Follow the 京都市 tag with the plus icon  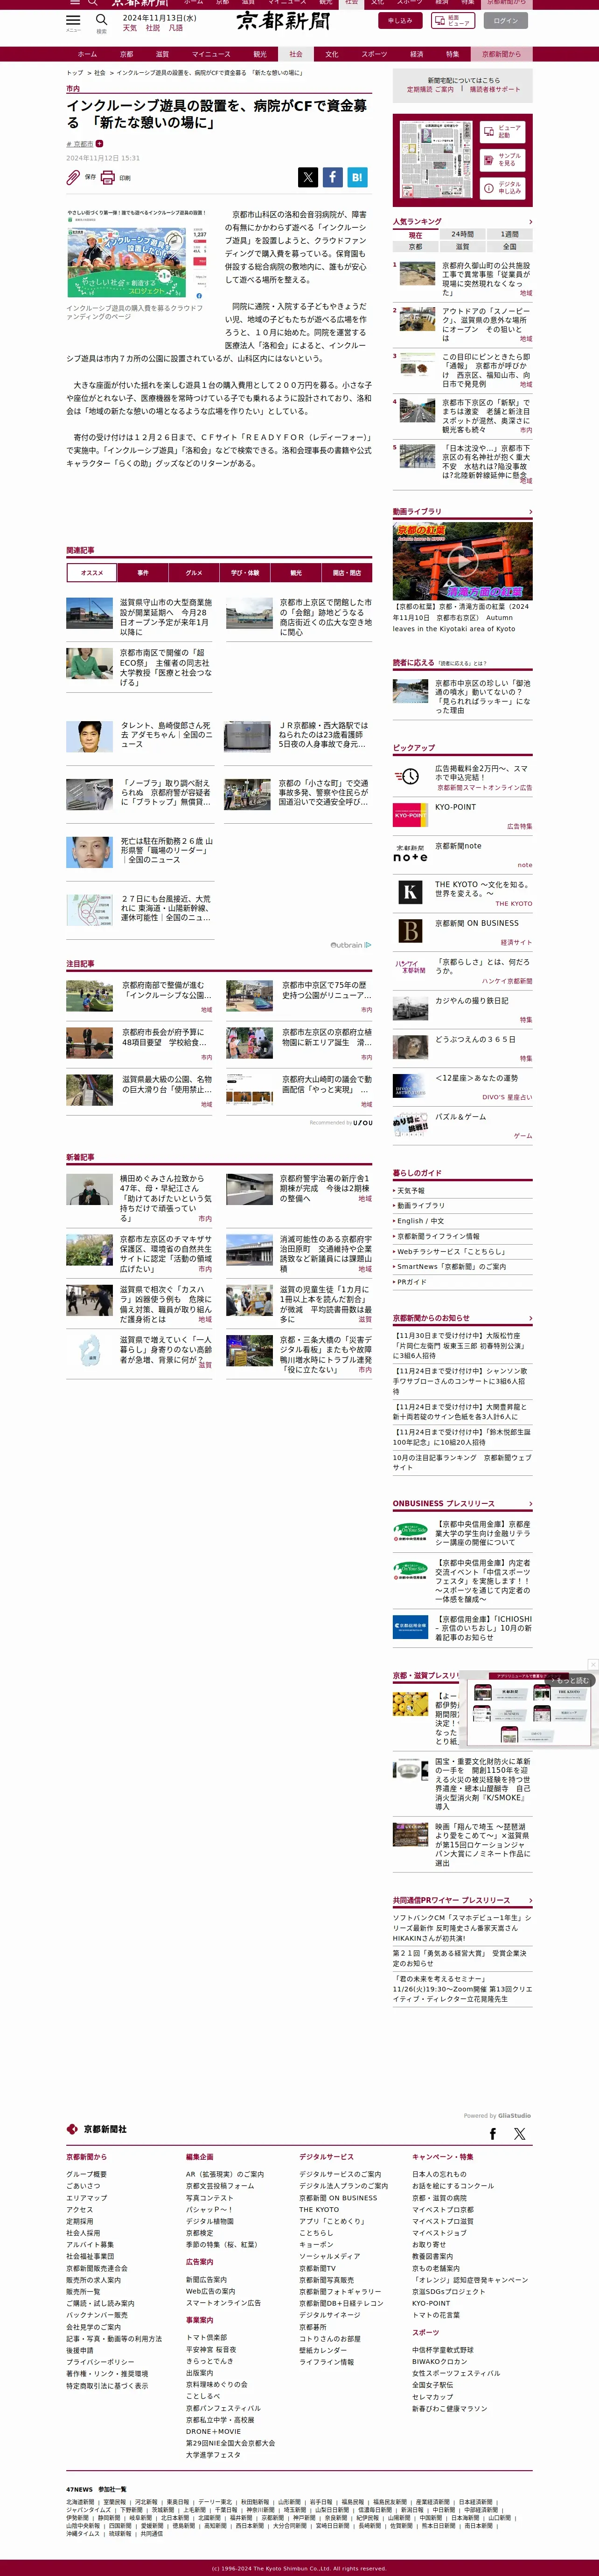99,144
